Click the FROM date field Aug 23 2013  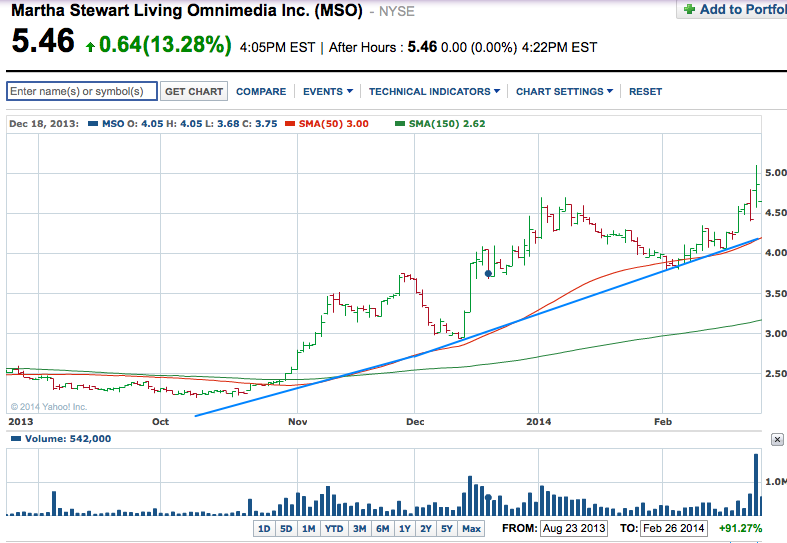(574, 528)
